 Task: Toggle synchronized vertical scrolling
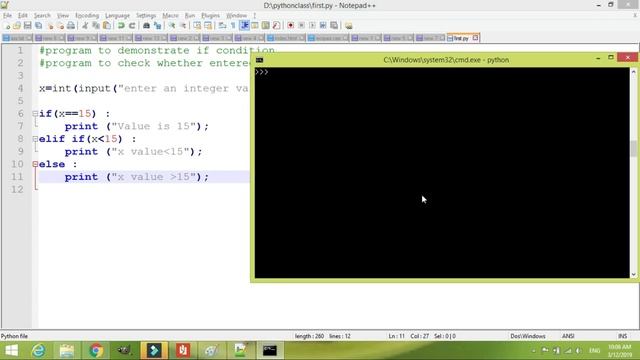(x=197, y=26)
